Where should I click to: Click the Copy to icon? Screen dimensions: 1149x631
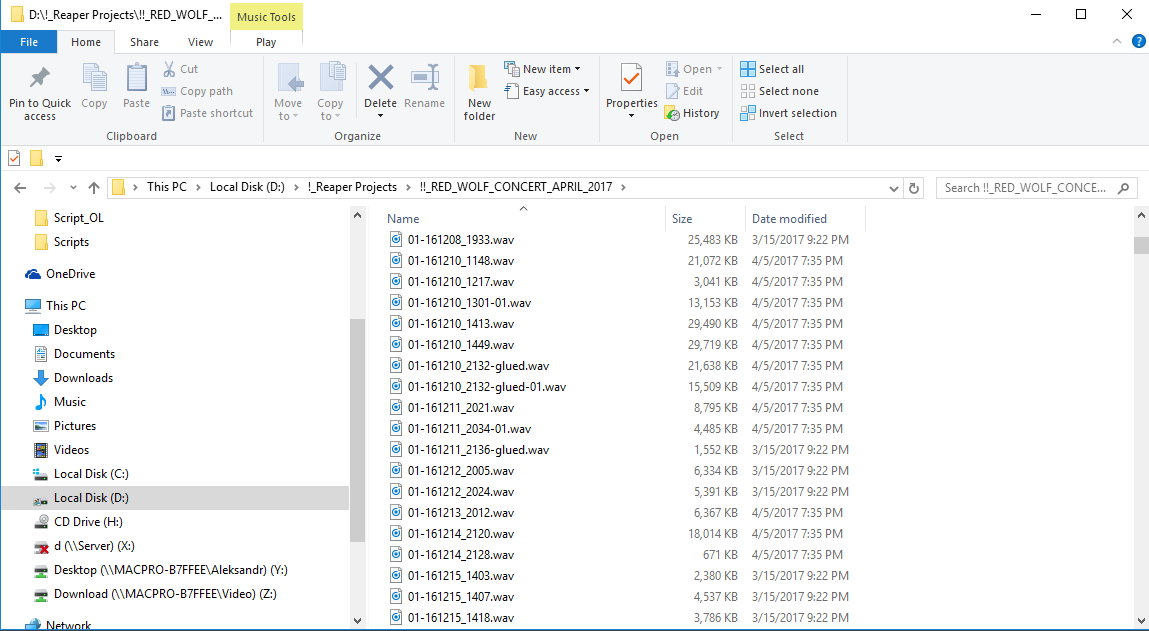pyautogui.click(x=331, y=78)
